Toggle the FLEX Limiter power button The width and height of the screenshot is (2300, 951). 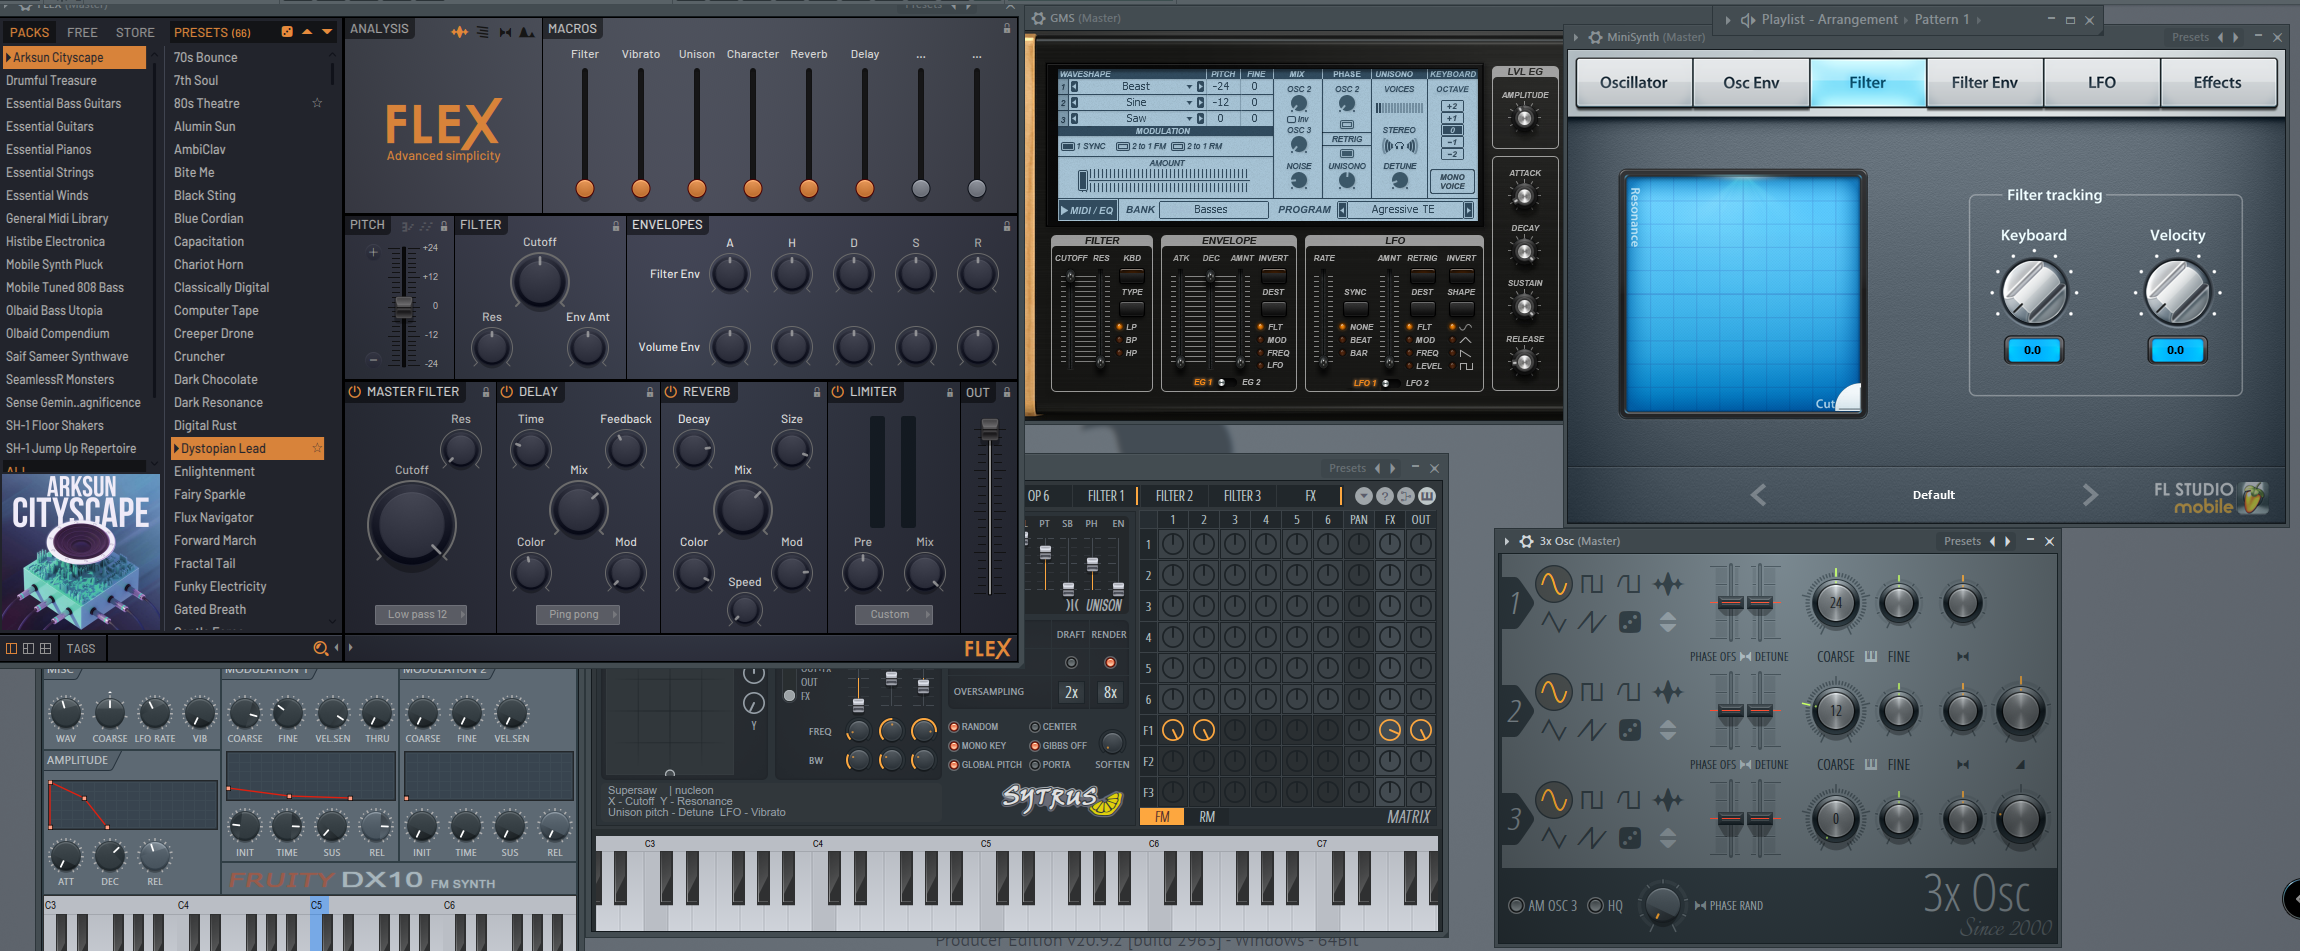tap(838, 392)
